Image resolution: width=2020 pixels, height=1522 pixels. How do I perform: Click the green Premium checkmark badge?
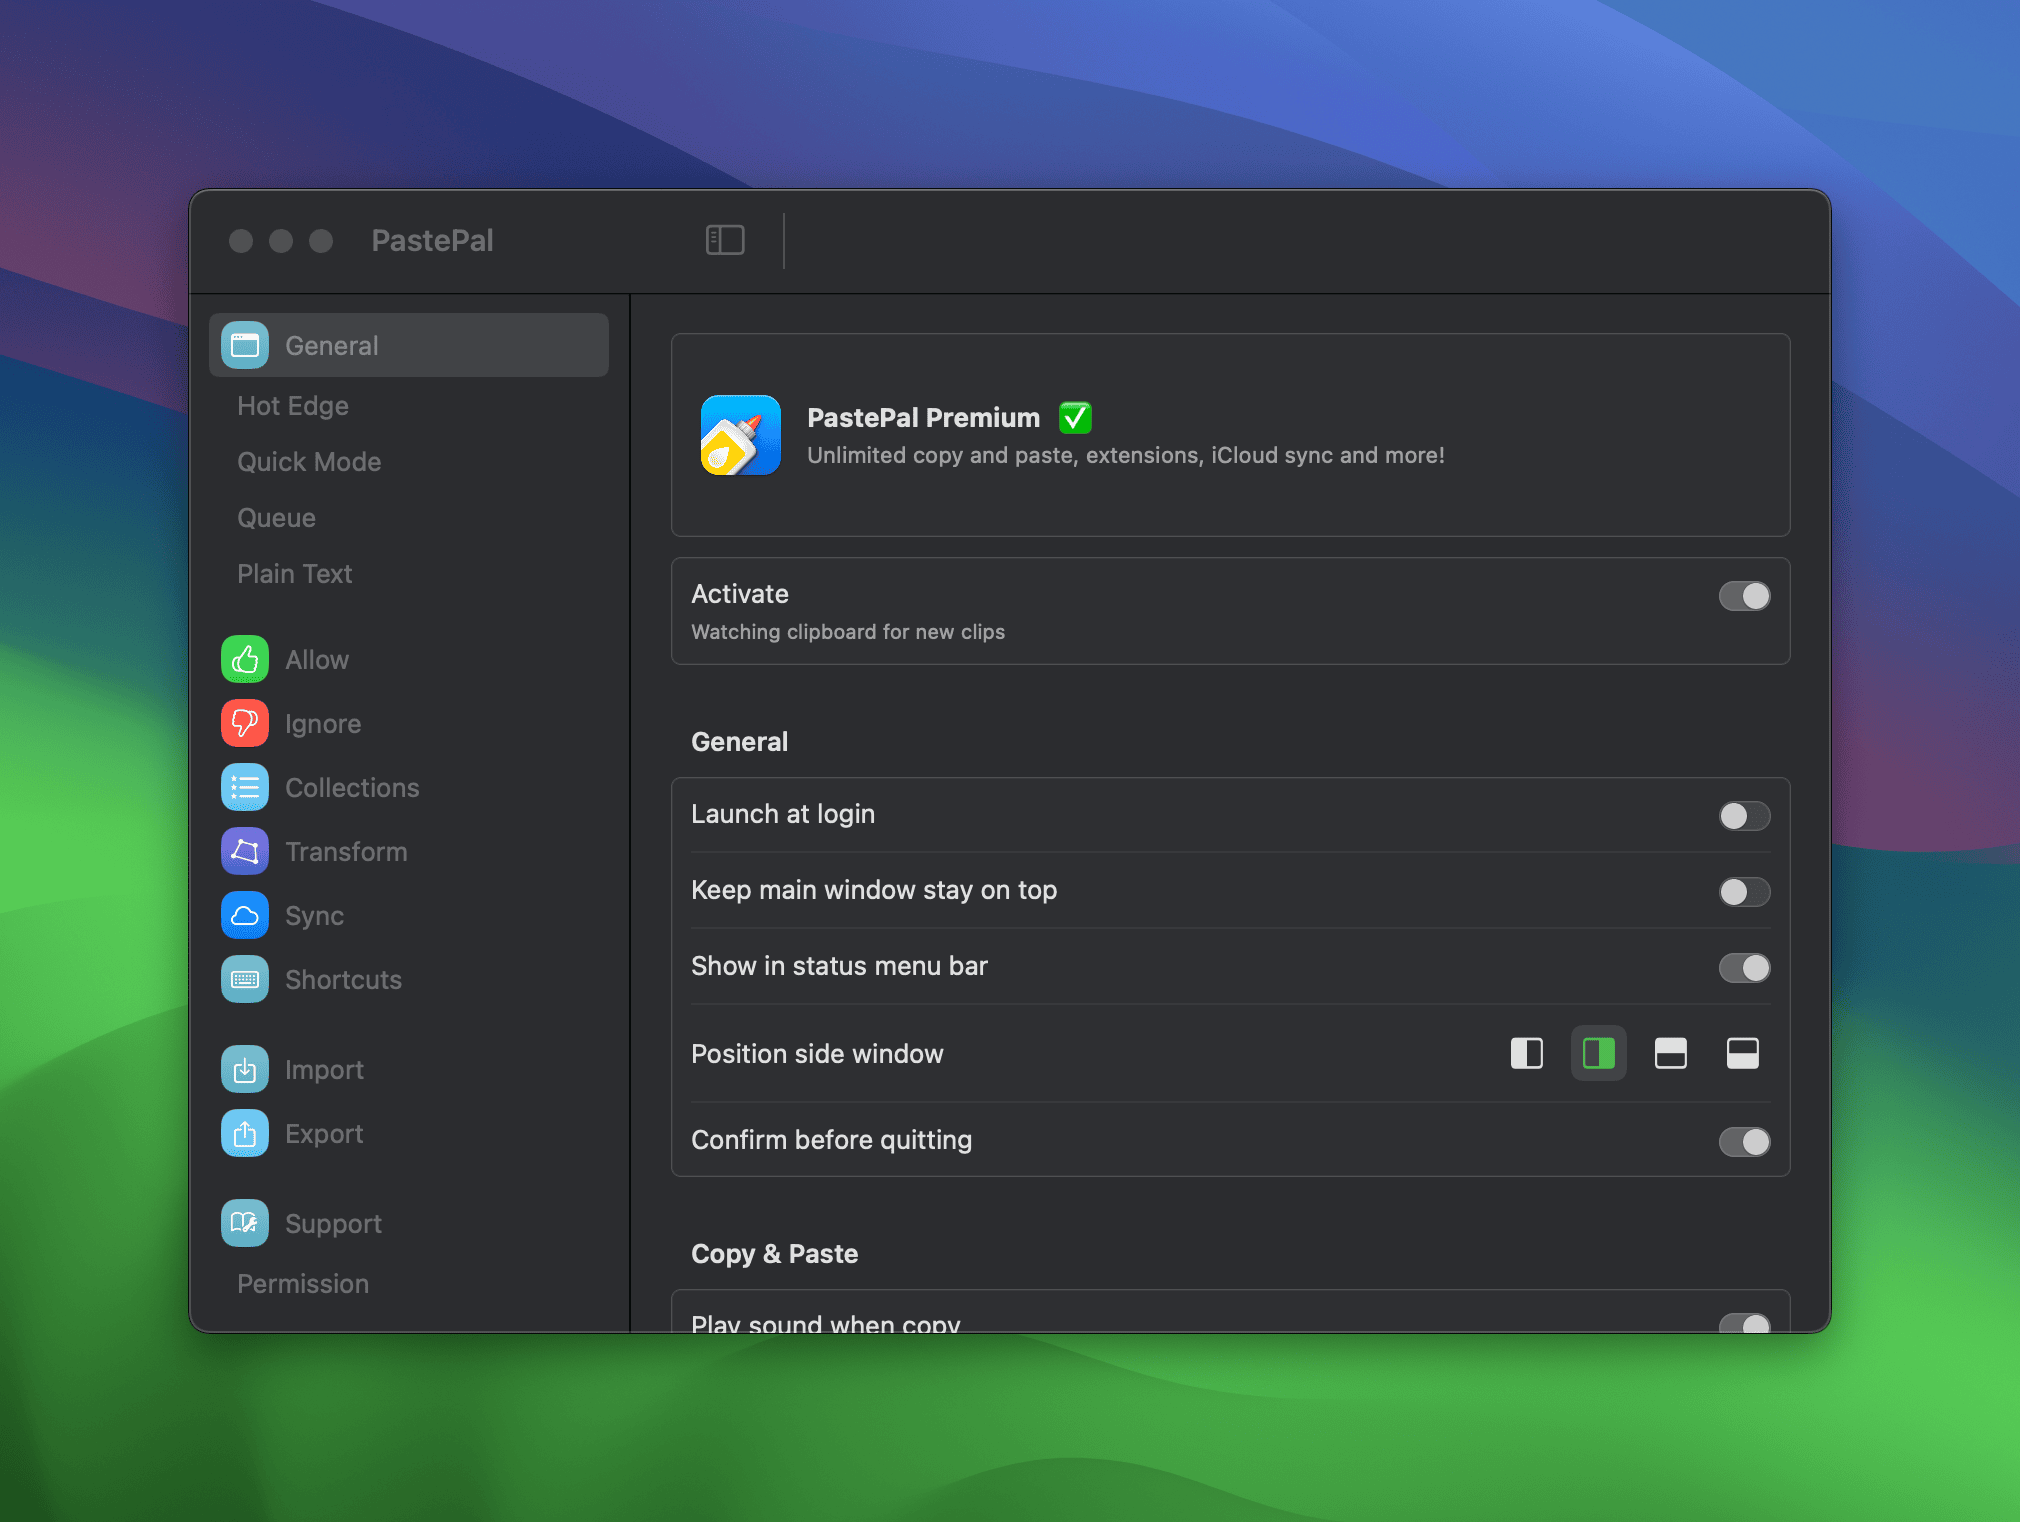tap(1075, 417)
